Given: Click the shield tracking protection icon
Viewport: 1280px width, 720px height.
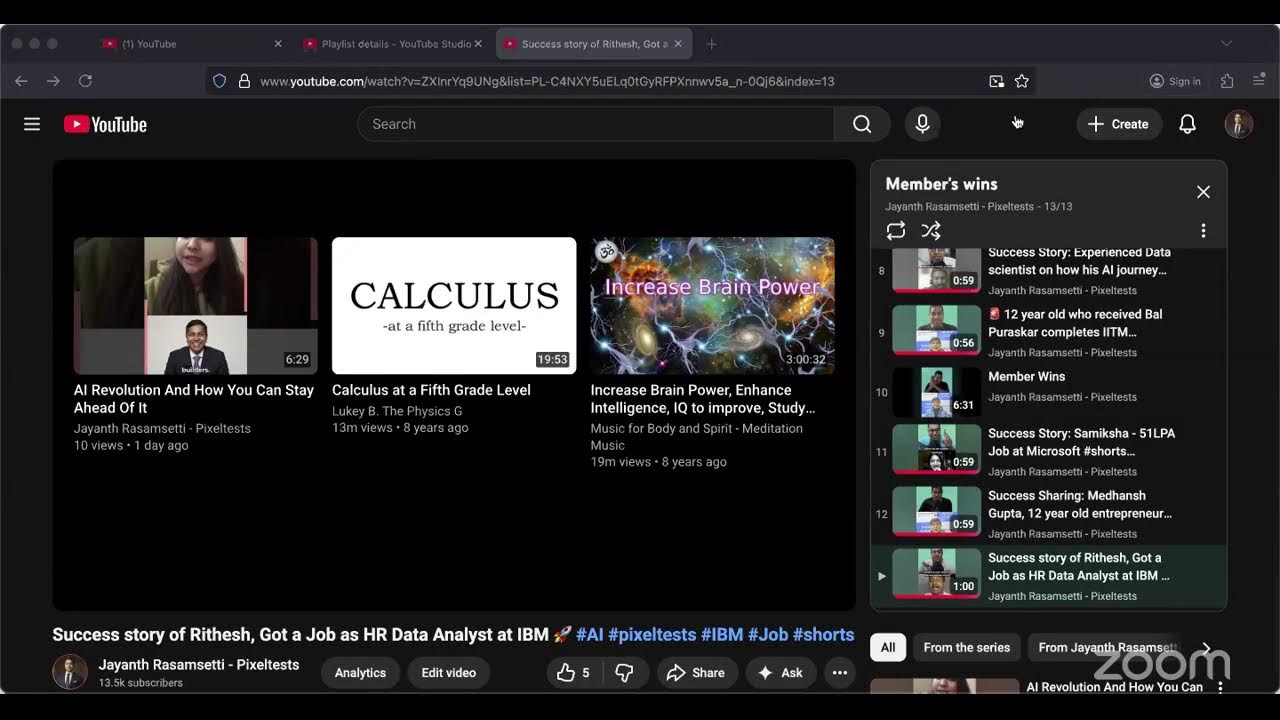Looking at the screenshot, I should (220, 81).
